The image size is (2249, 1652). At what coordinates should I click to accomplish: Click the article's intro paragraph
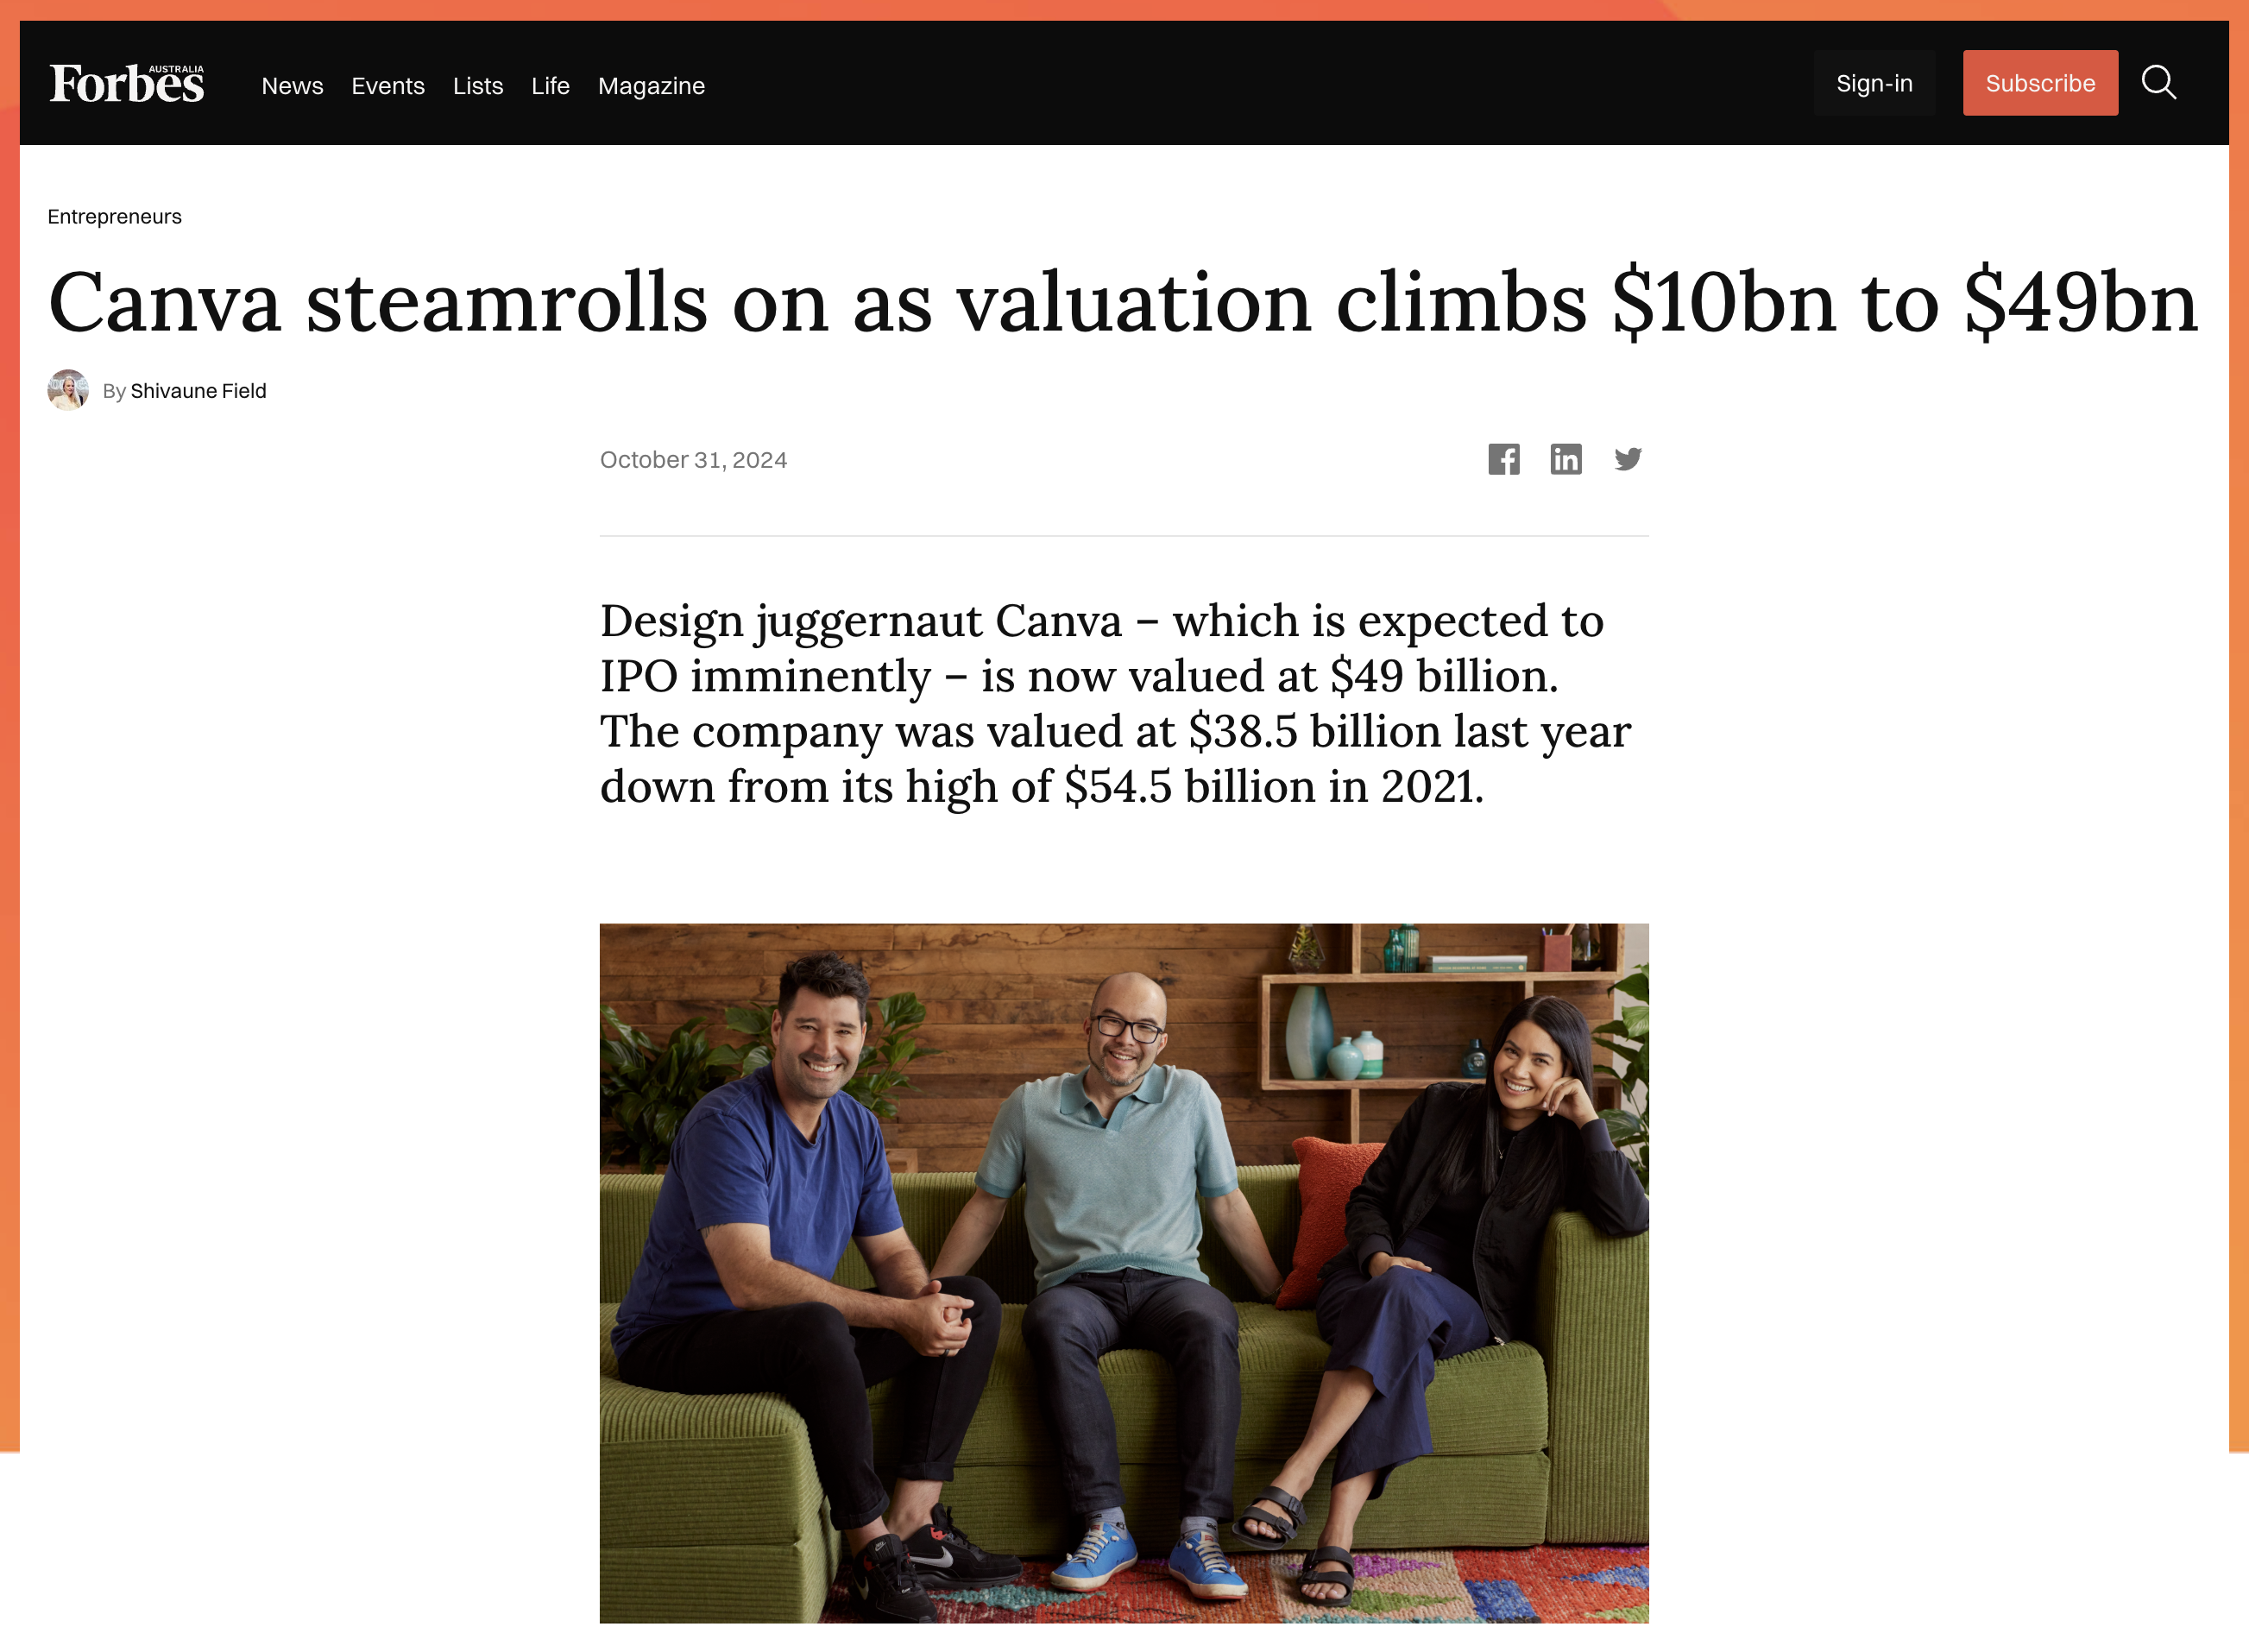(1114, 703)
